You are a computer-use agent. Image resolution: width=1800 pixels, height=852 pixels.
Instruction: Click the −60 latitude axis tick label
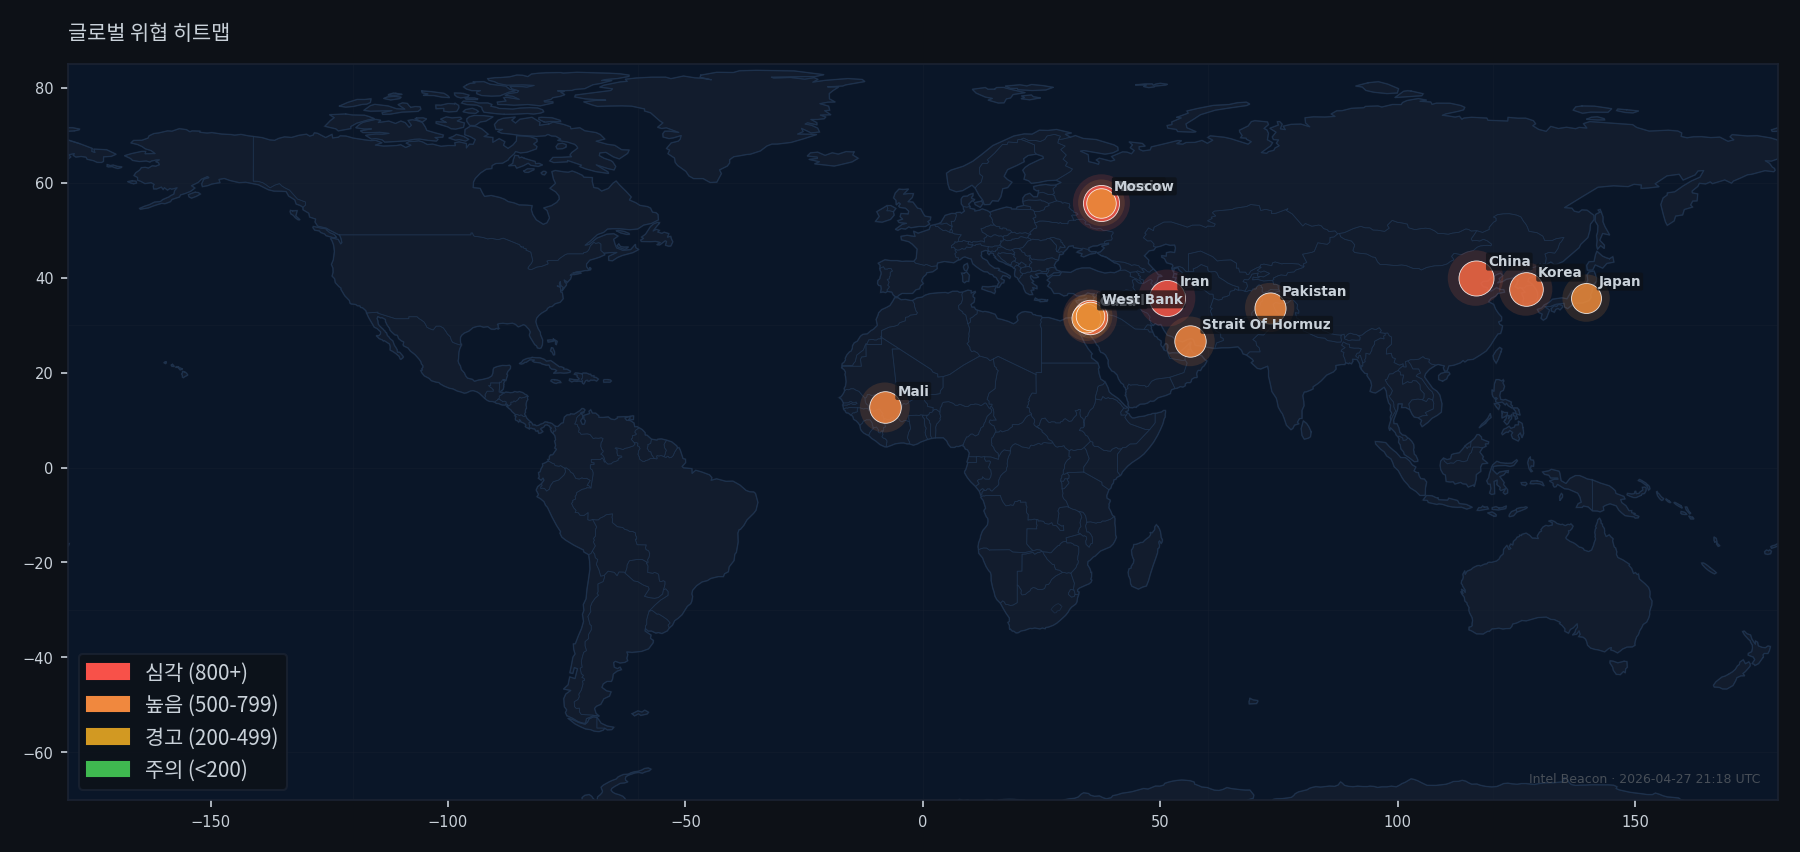[x=39, y=753]
